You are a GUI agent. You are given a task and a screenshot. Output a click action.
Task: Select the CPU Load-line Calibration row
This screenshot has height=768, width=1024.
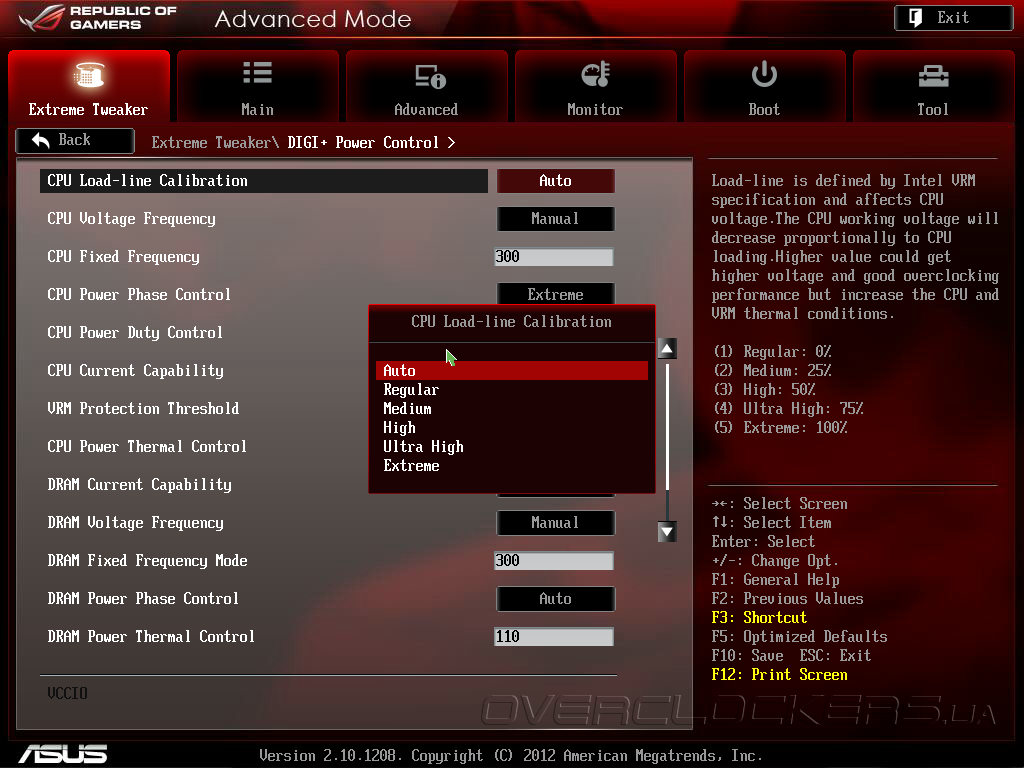click(264, 181)
